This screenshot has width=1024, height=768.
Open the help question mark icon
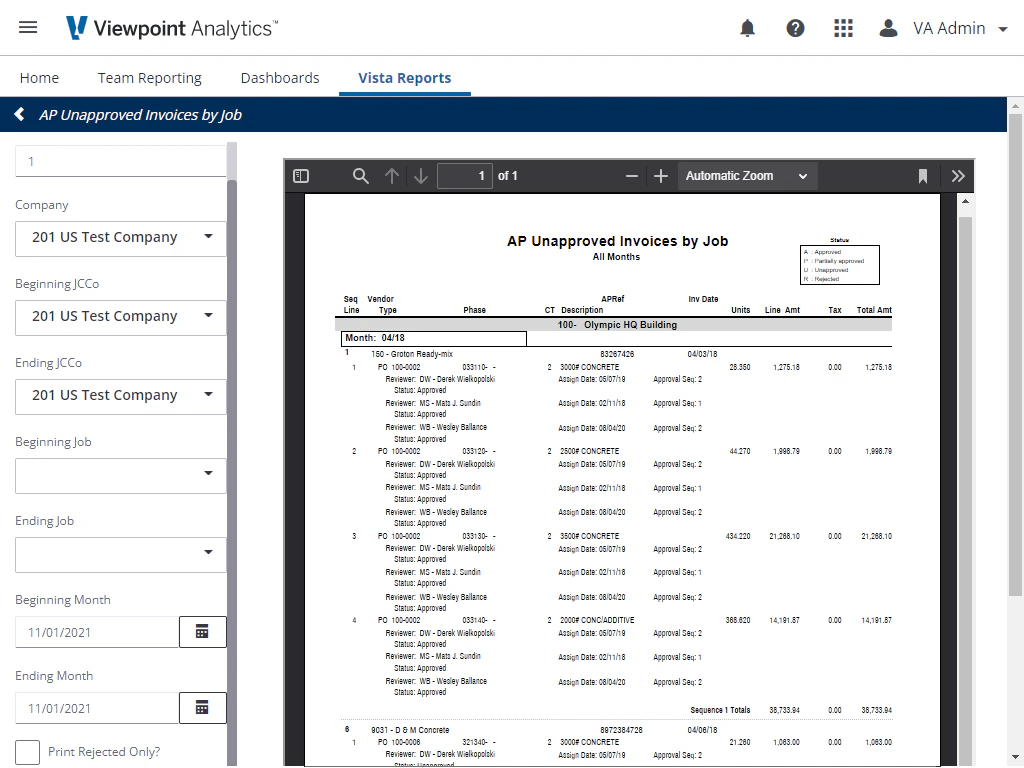click(x=795, y=28)
